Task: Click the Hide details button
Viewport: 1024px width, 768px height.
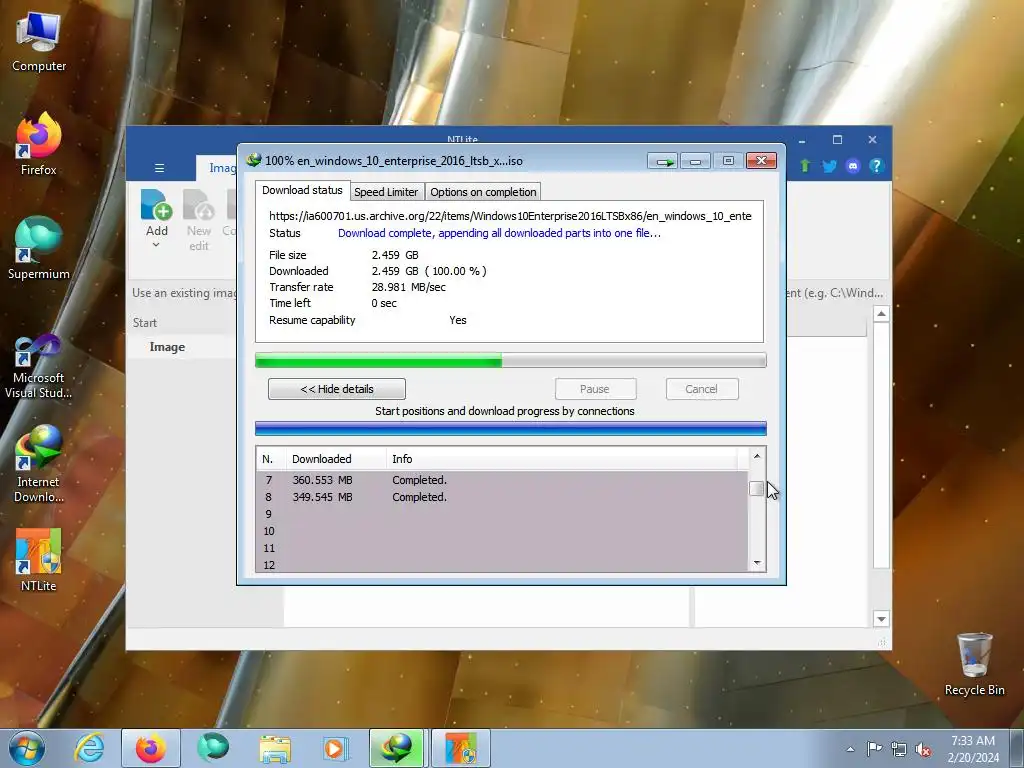Action: (337, 389)
